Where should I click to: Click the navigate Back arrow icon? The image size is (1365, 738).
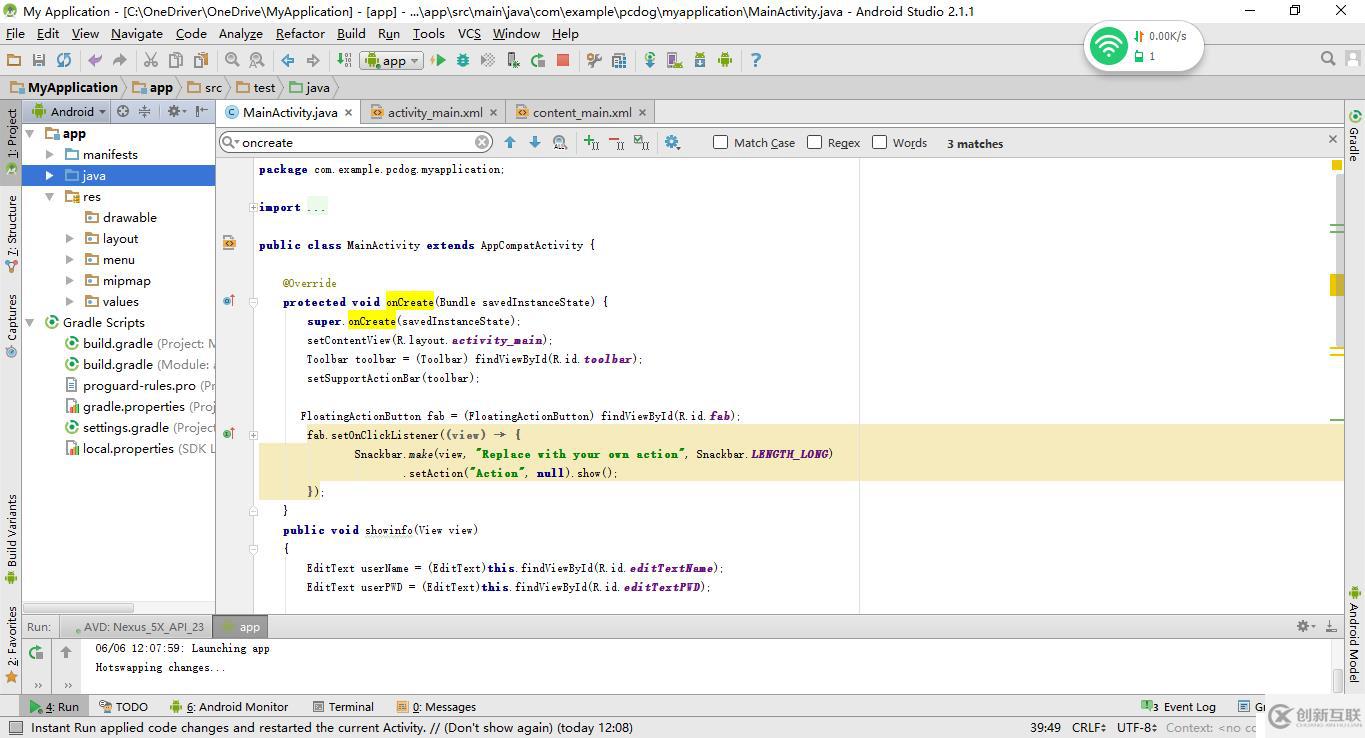click(288, 60)
